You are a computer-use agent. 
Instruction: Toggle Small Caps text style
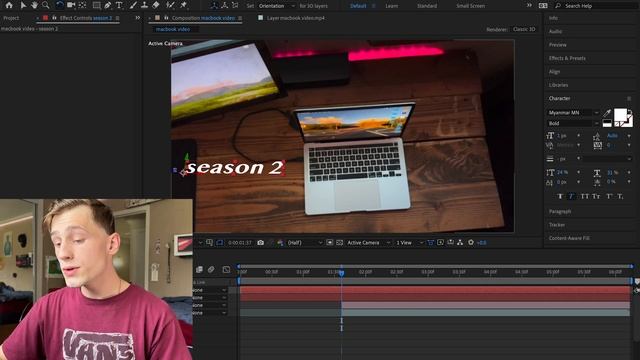pos(596,196)
